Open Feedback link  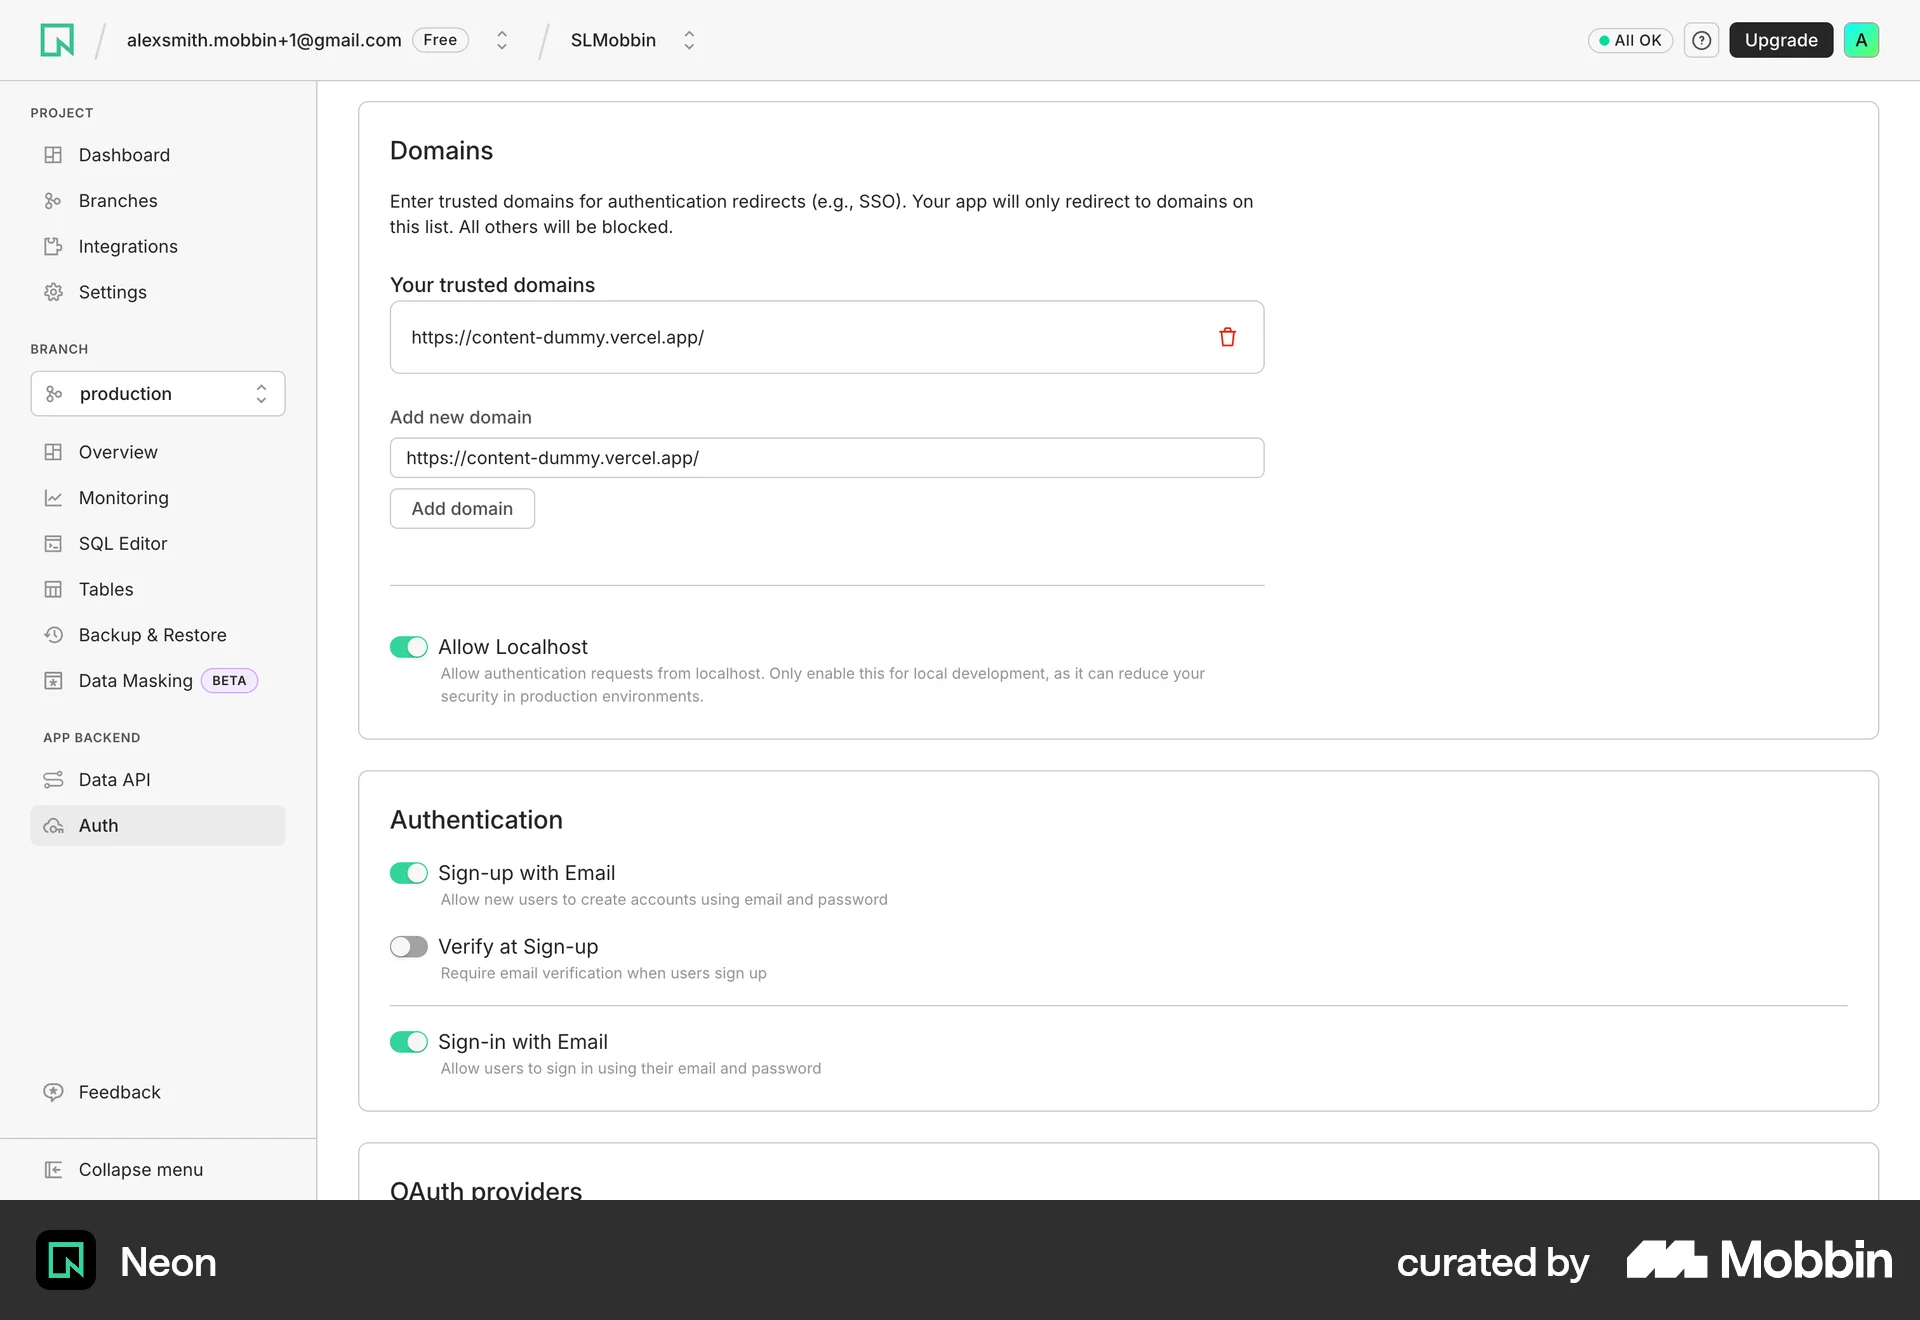pos(119,1092)
